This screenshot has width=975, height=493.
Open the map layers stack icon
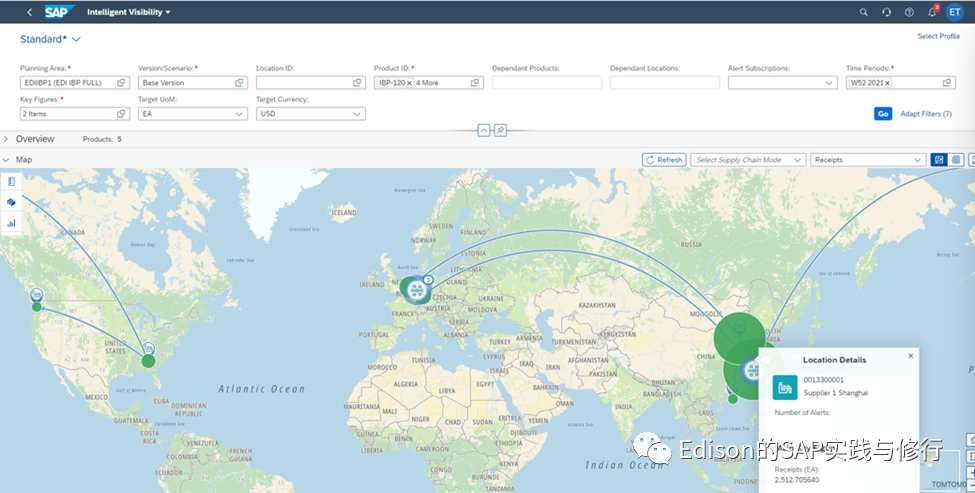(11, 202)
